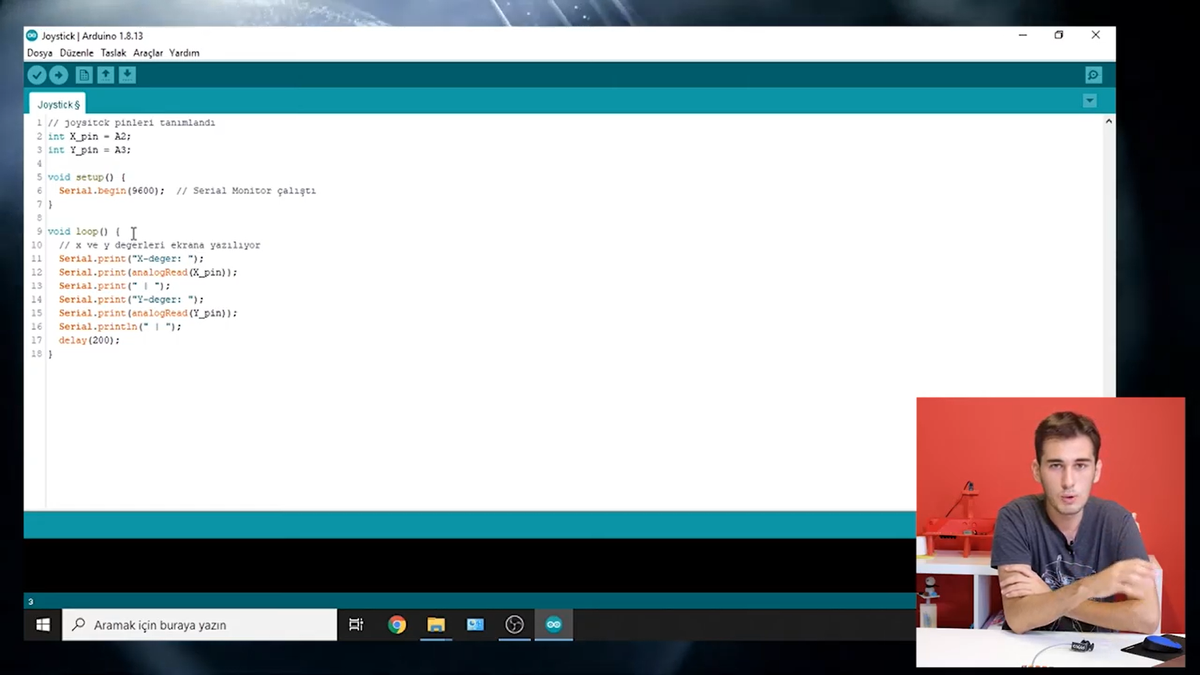
Task: Open the Düzenle menu
Action: 77,53
